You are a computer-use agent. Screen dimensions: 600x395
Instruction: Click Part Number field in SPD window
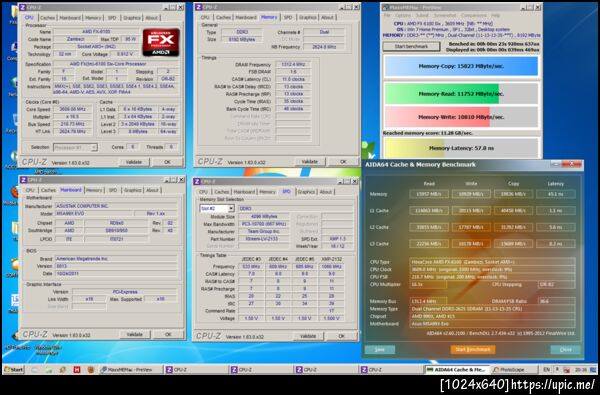coord(264,239)
